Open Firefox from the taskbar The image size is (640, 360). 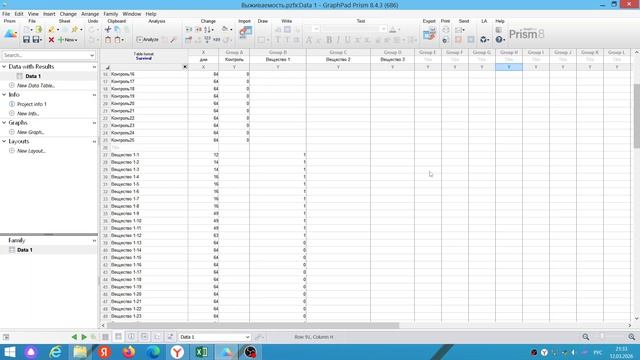tap(129, 352)
